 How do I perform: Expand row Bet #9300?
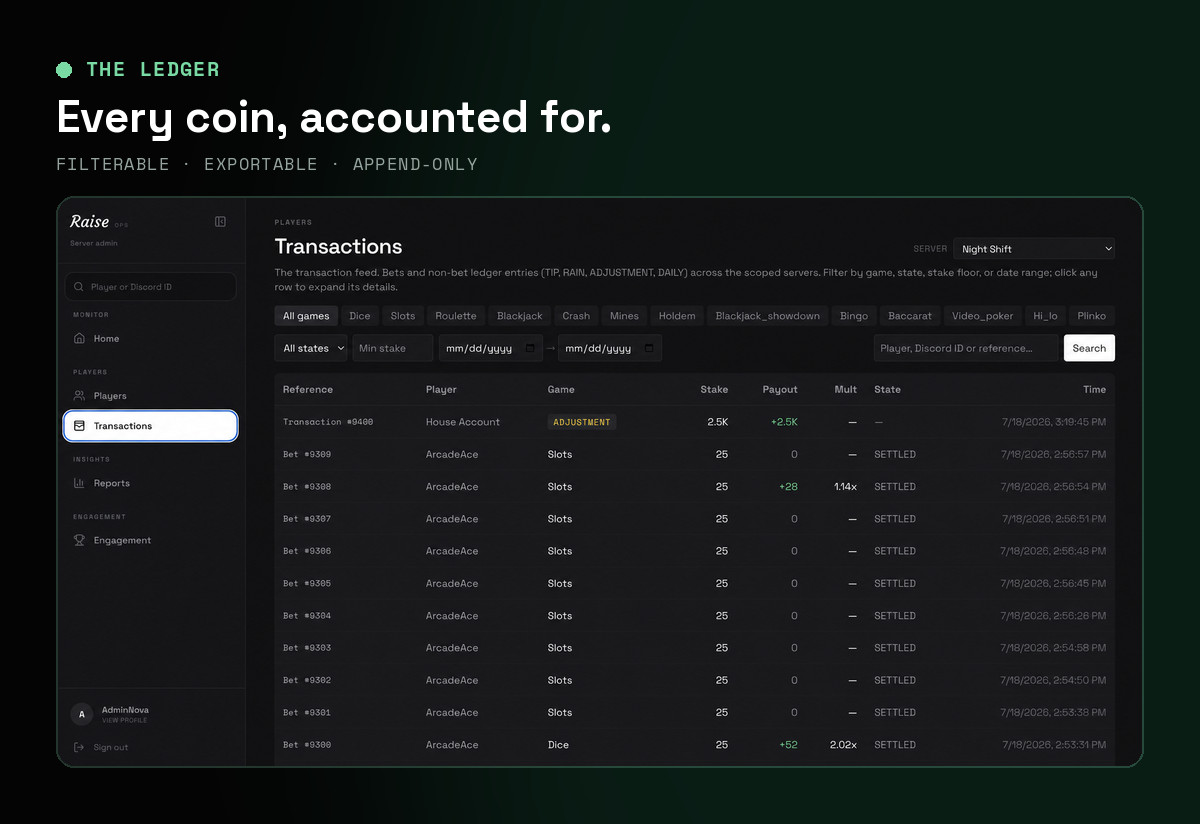tap(694, 745)
